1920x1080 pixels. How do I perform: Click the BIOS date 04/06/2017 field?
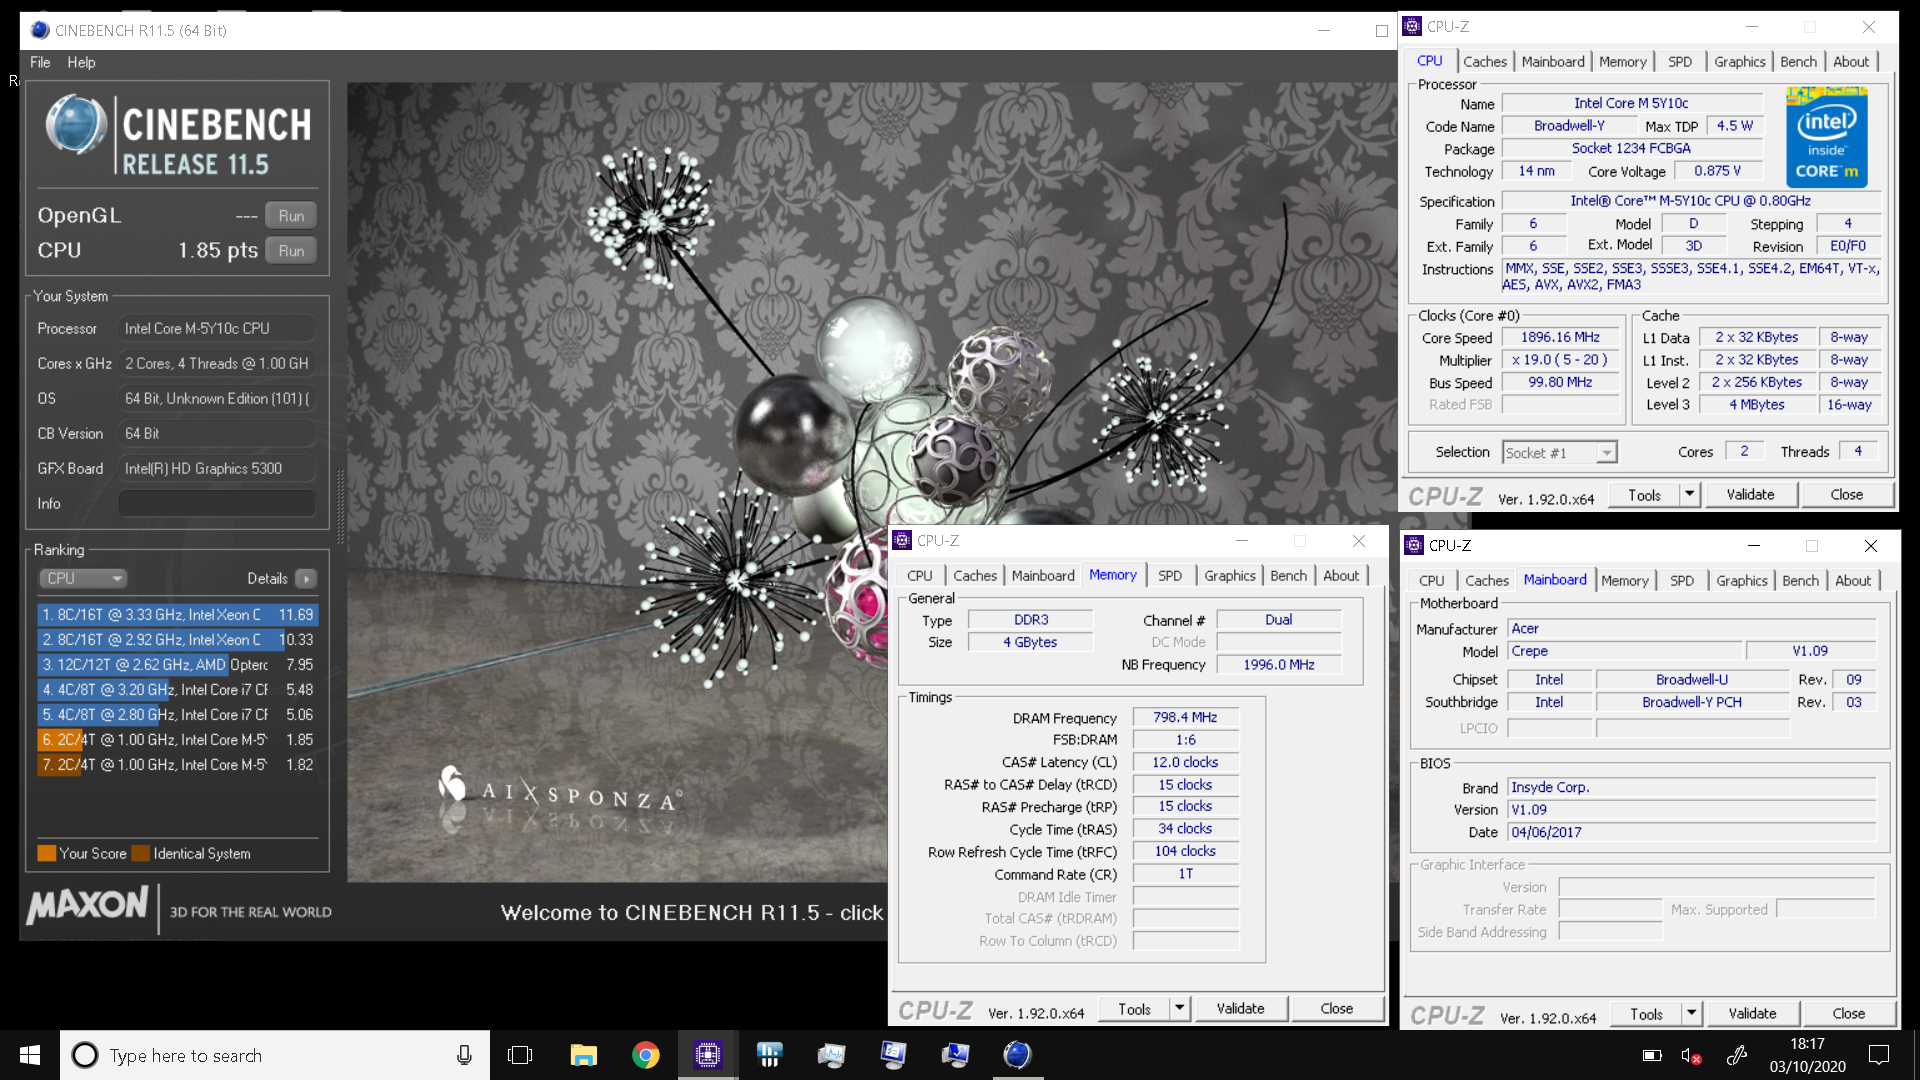coord(1691,833)
